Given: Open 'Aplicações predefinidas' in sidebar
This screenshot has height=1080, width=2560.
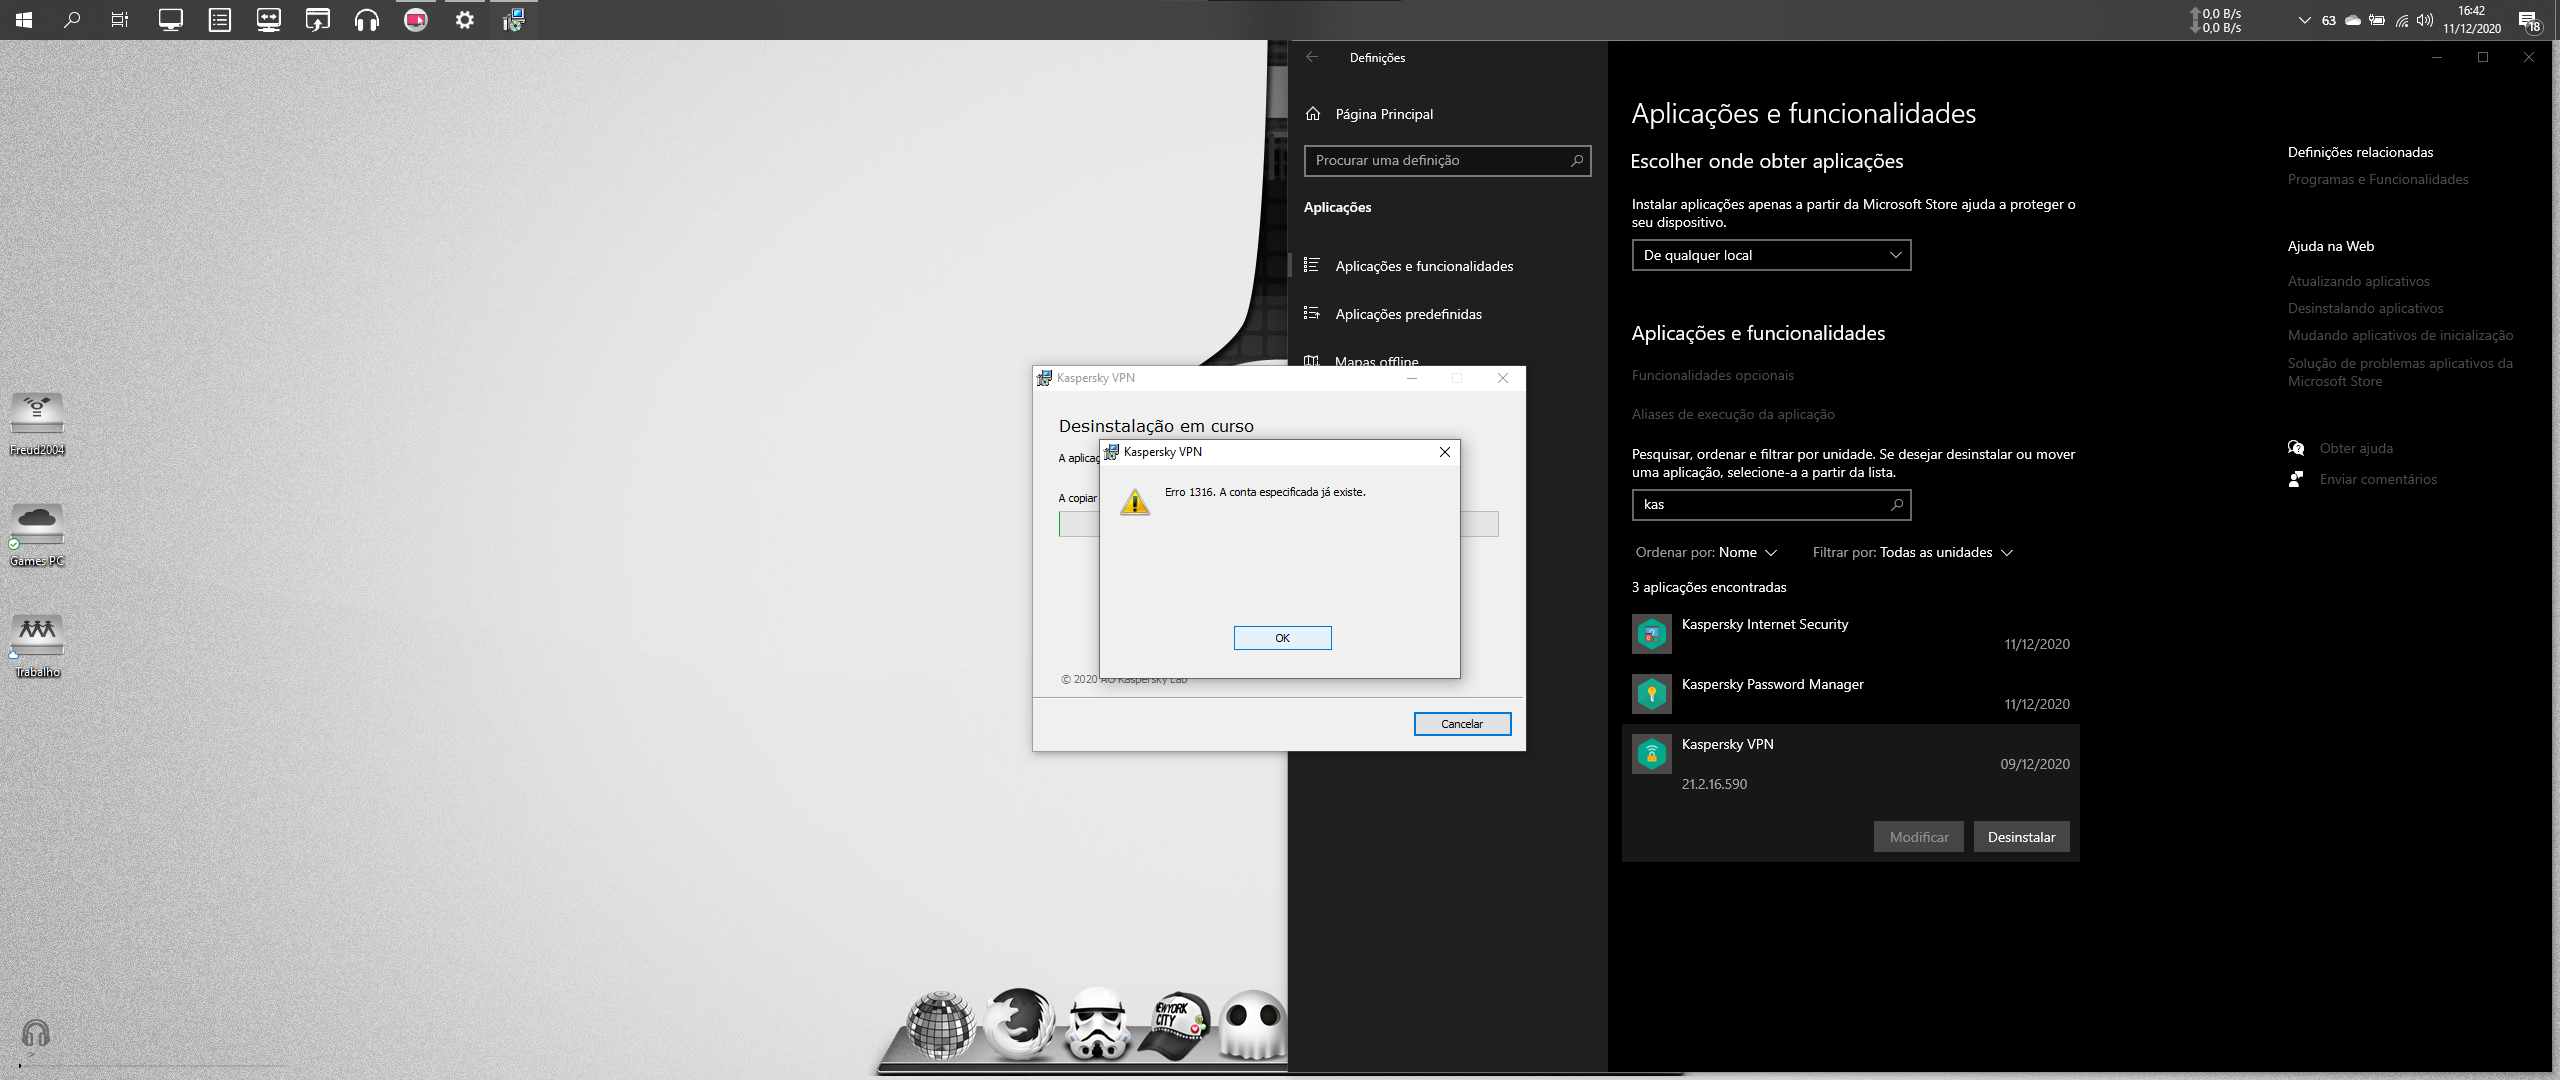Looking at the screenshot, I should pyautogui.click(x=1408, y=314).
